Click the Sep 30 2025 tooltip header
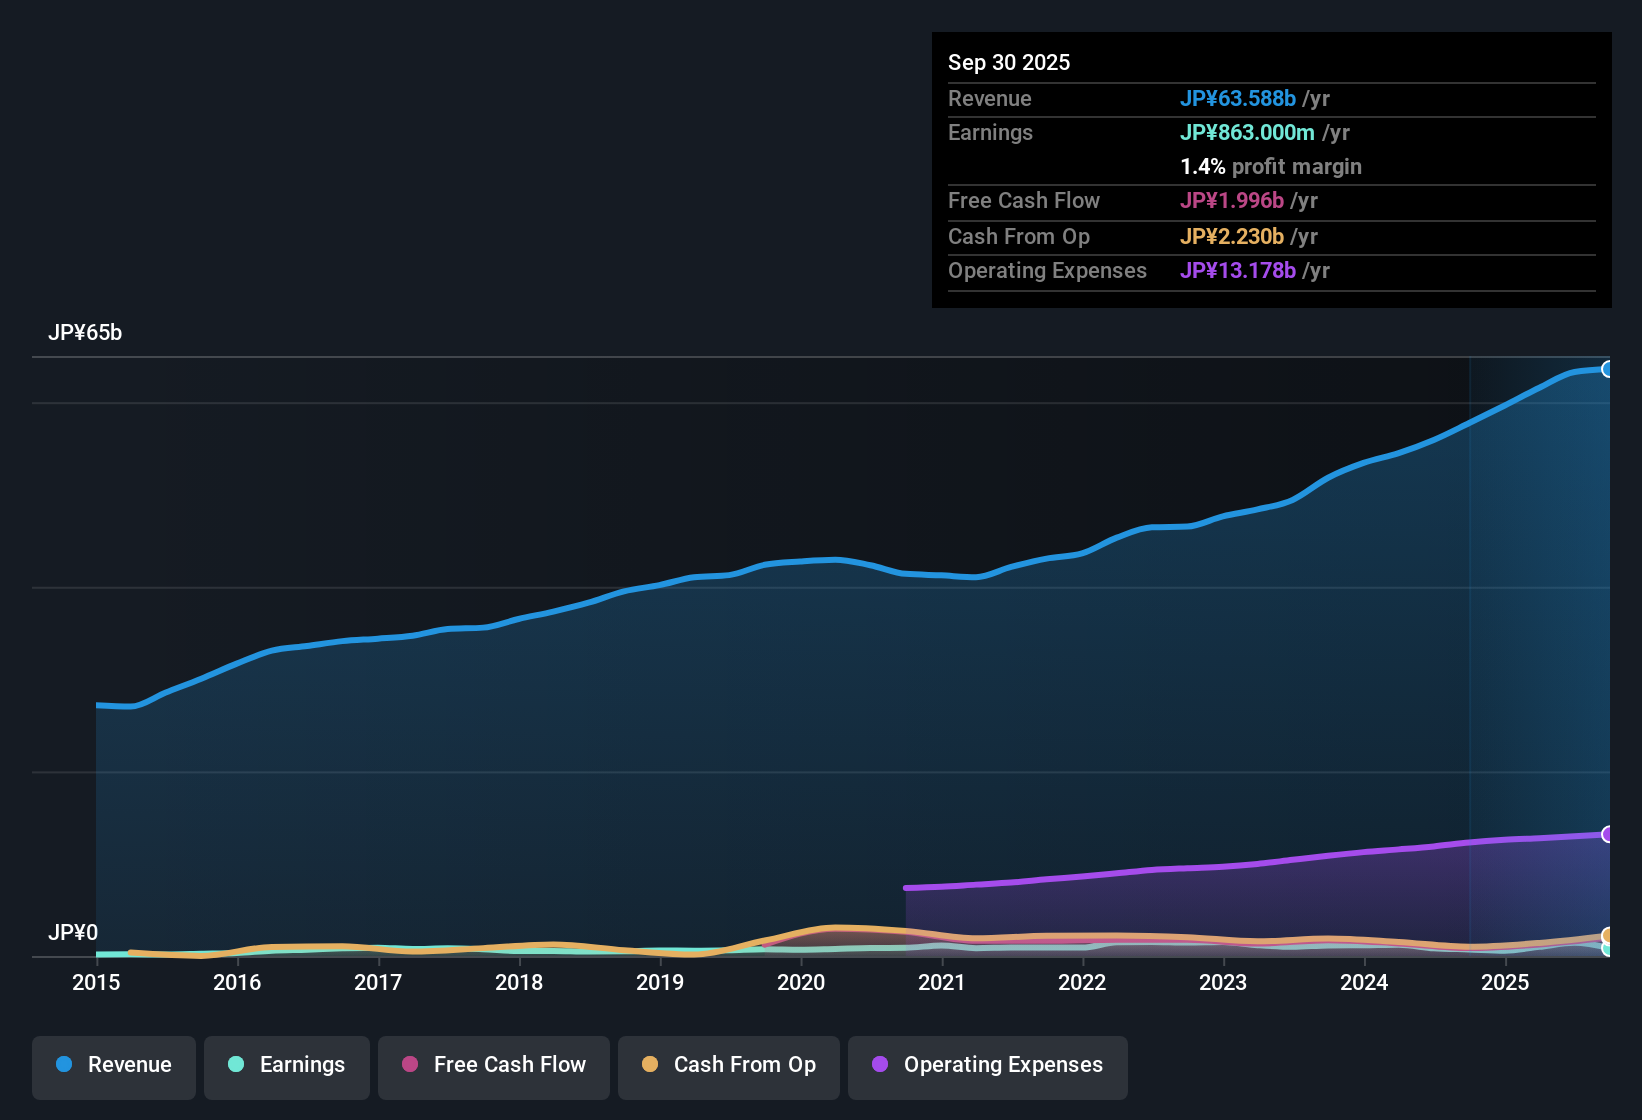The height and width of the screenshot is (1120, 1642). click(x=1009, y=62)
